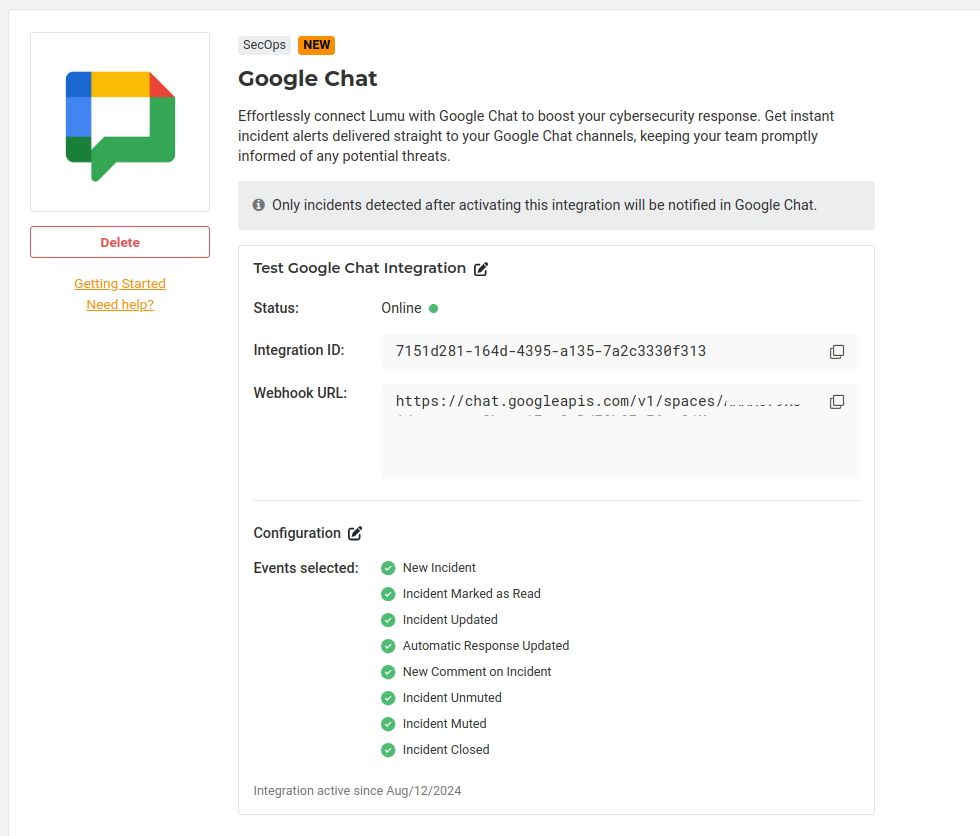Viewport: 980px width, 836px height.
Task: Open the Getting Started link
Action: (120, 284)
